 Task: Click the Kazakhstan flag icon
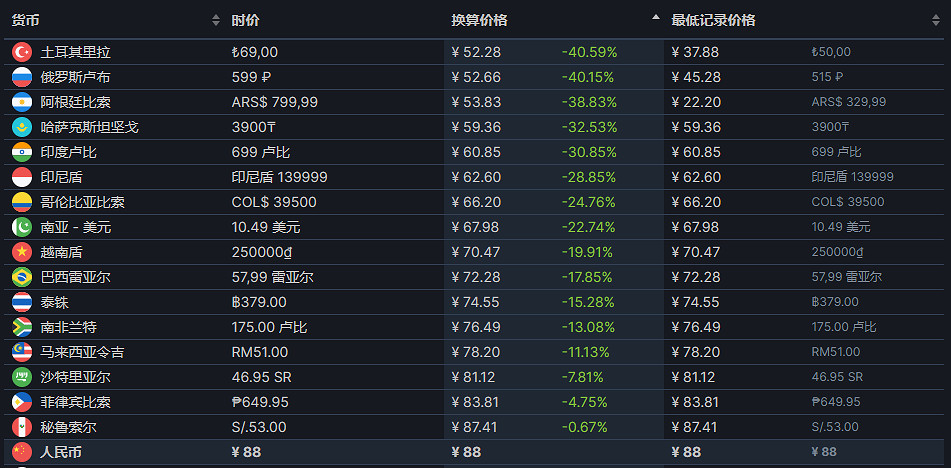point(22,127)
